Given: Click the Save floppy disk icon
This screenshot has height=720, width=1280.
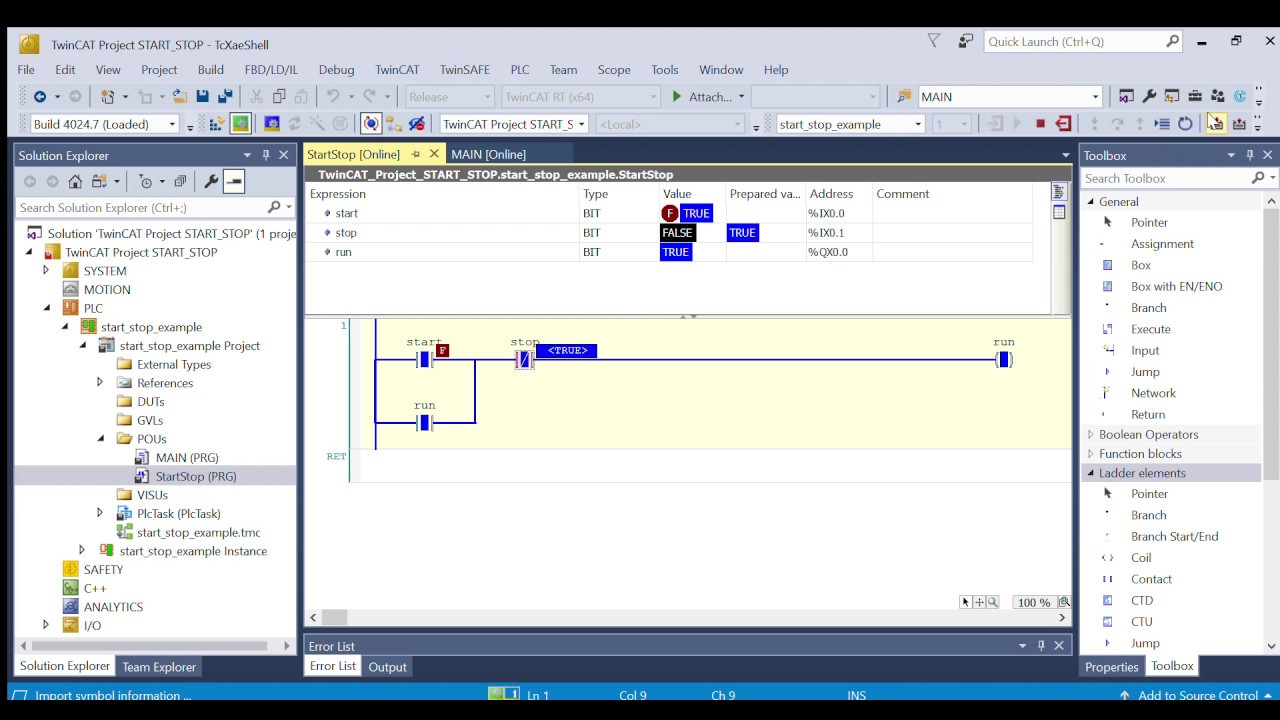Looking at the screenshot, I should (202, 97).
